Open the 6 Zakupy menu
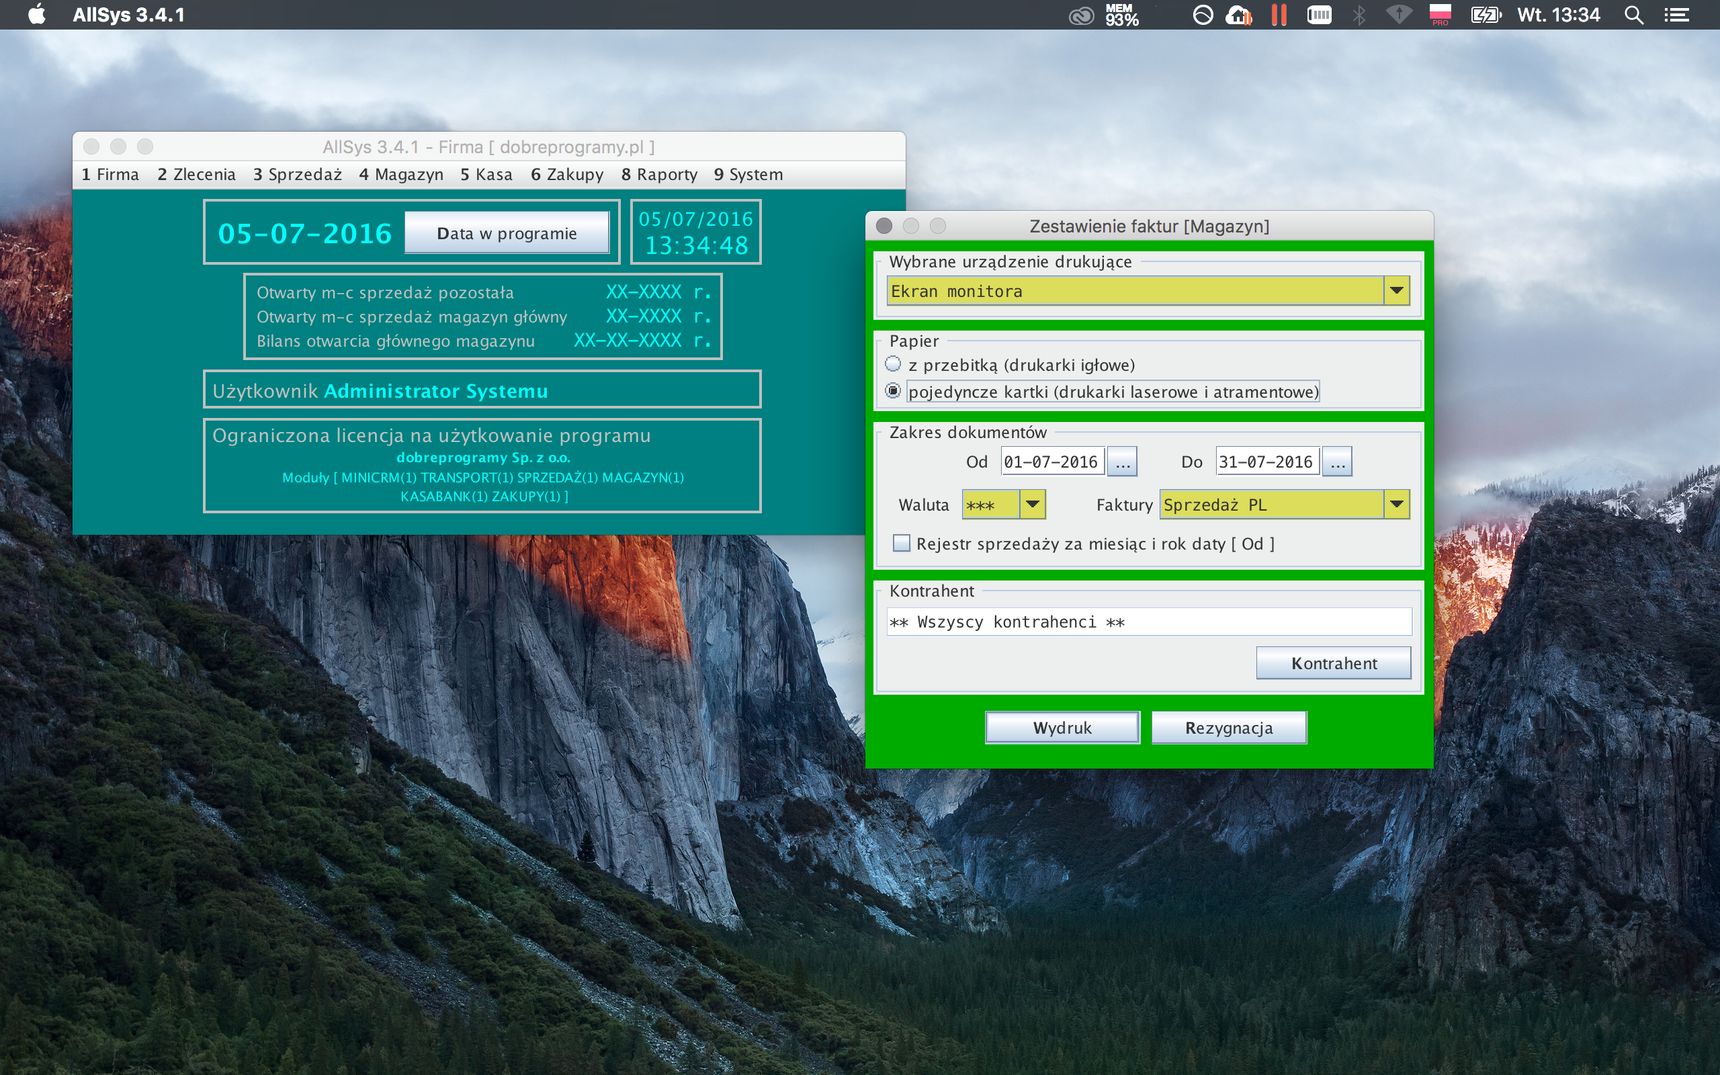The width and height of the screenshot is (1720, 1075). [567, 174]
